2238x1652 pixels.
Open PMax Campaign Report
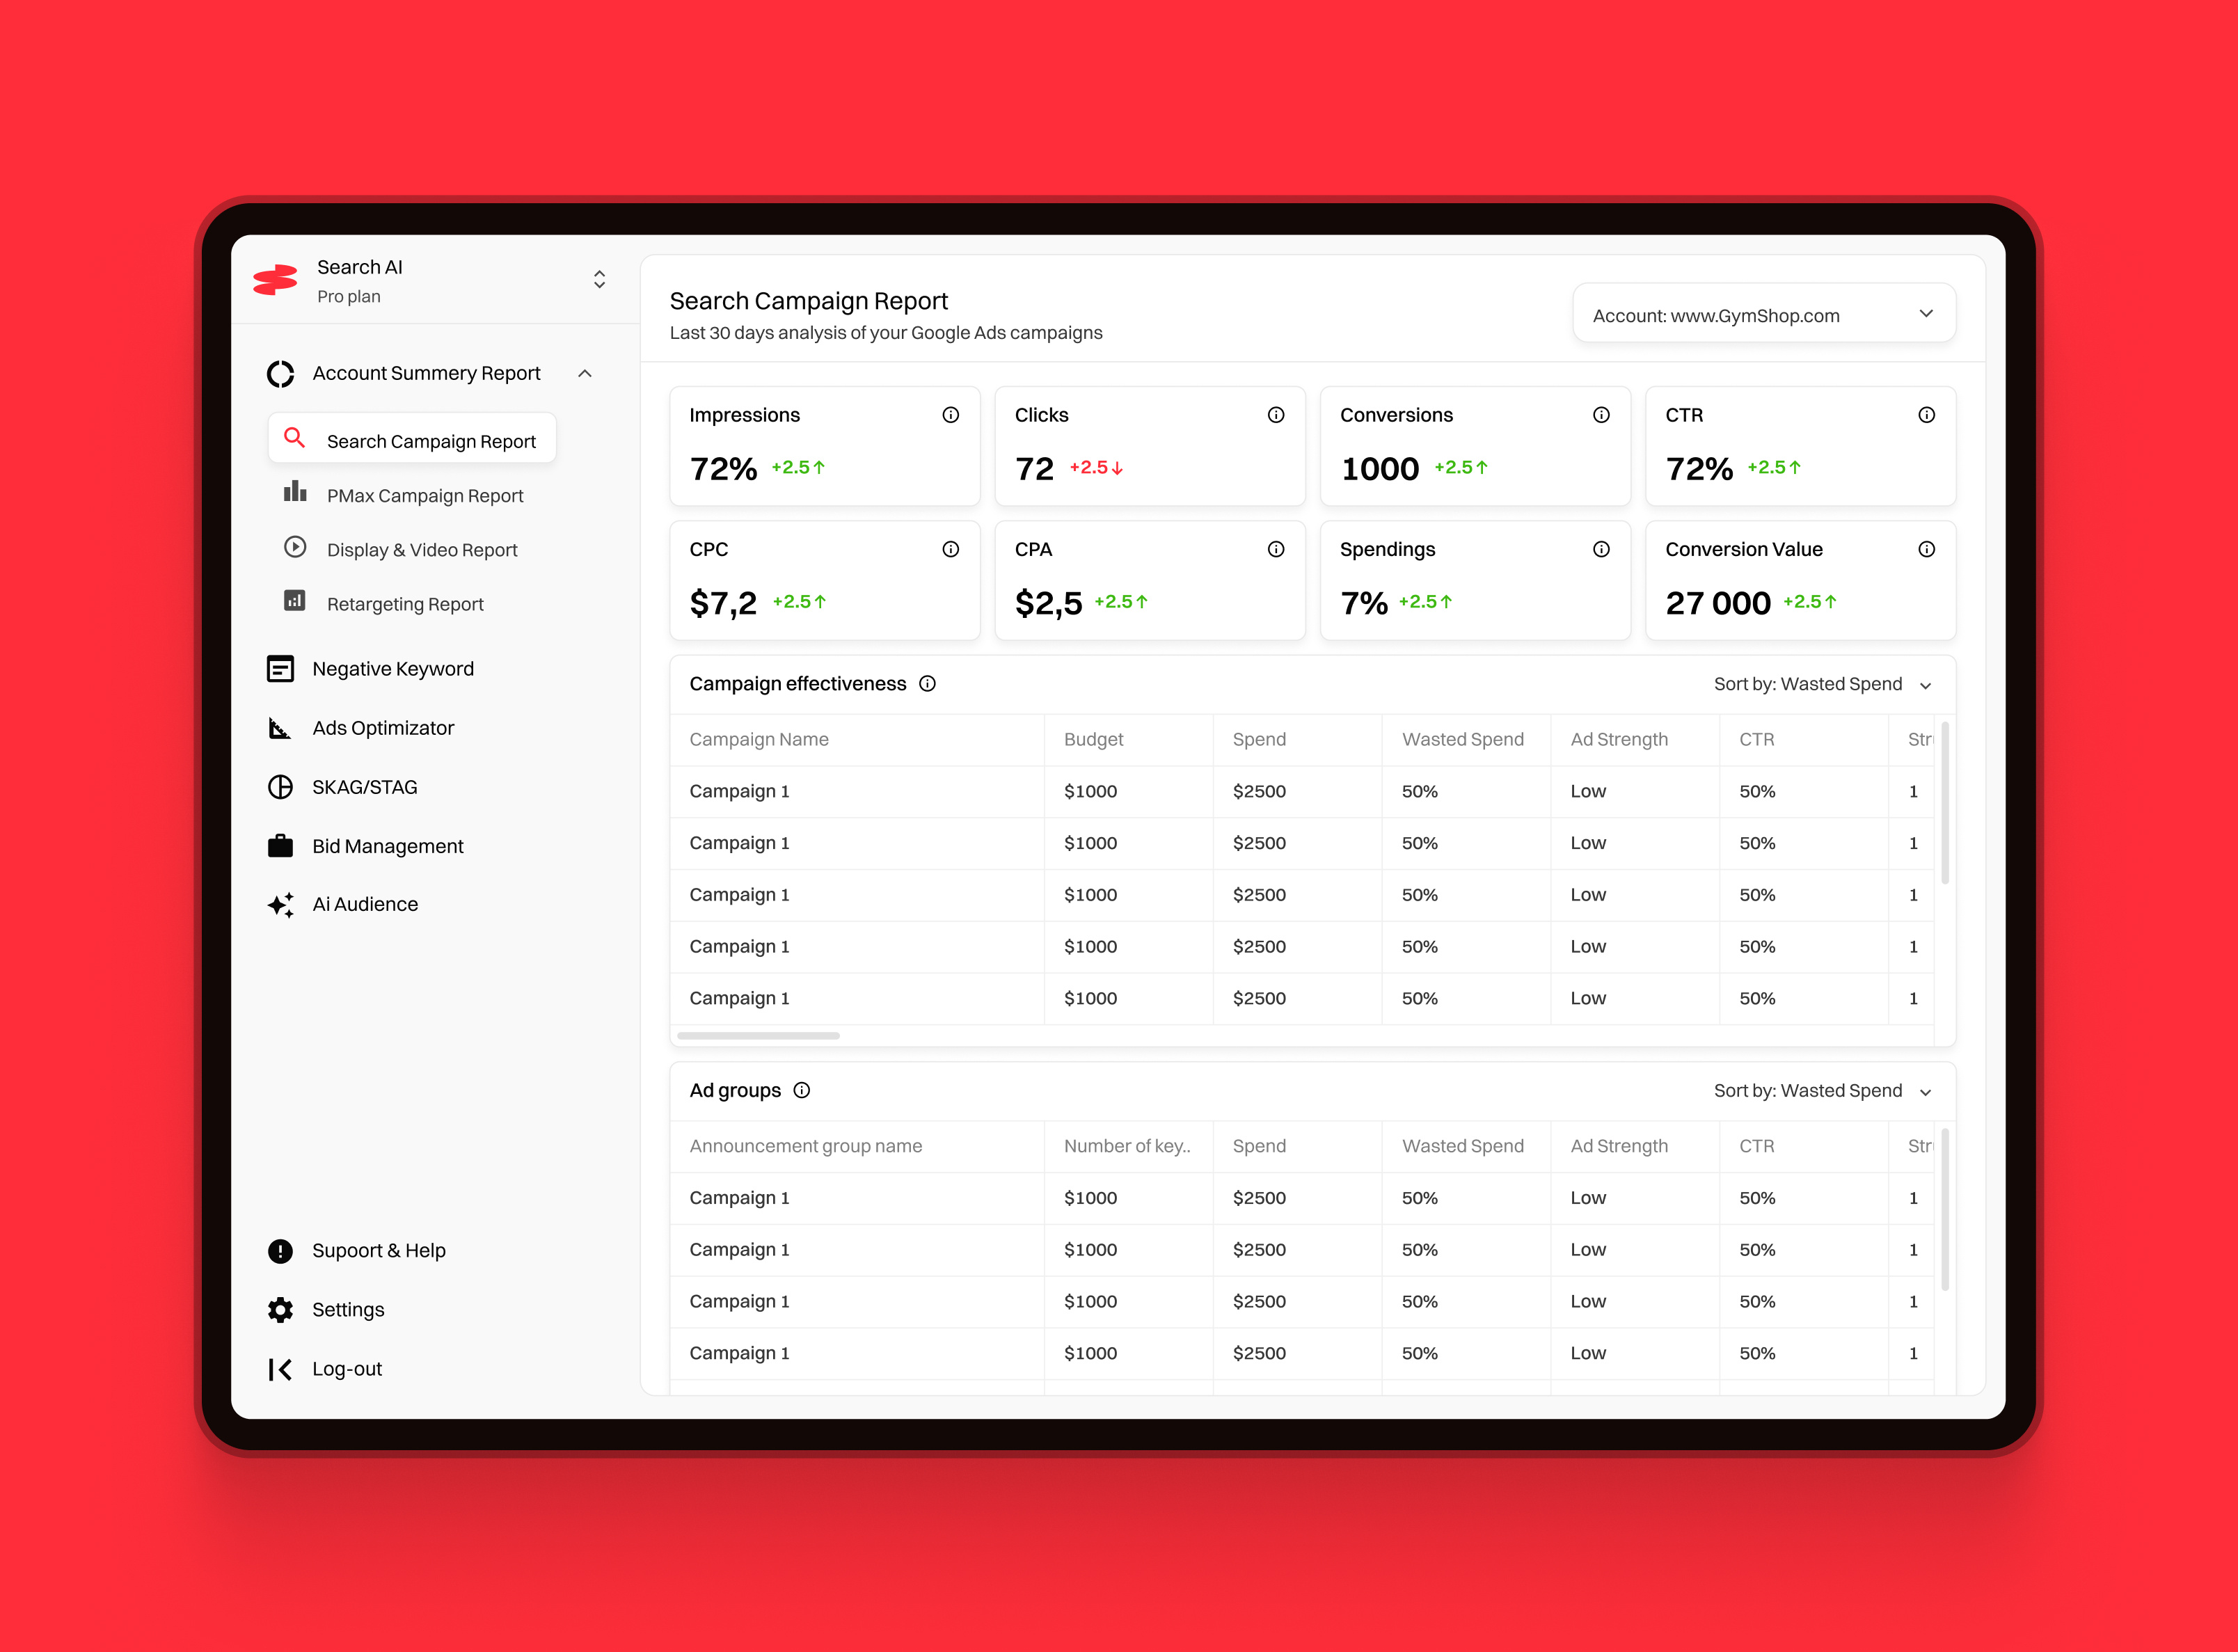pos(424,496)
